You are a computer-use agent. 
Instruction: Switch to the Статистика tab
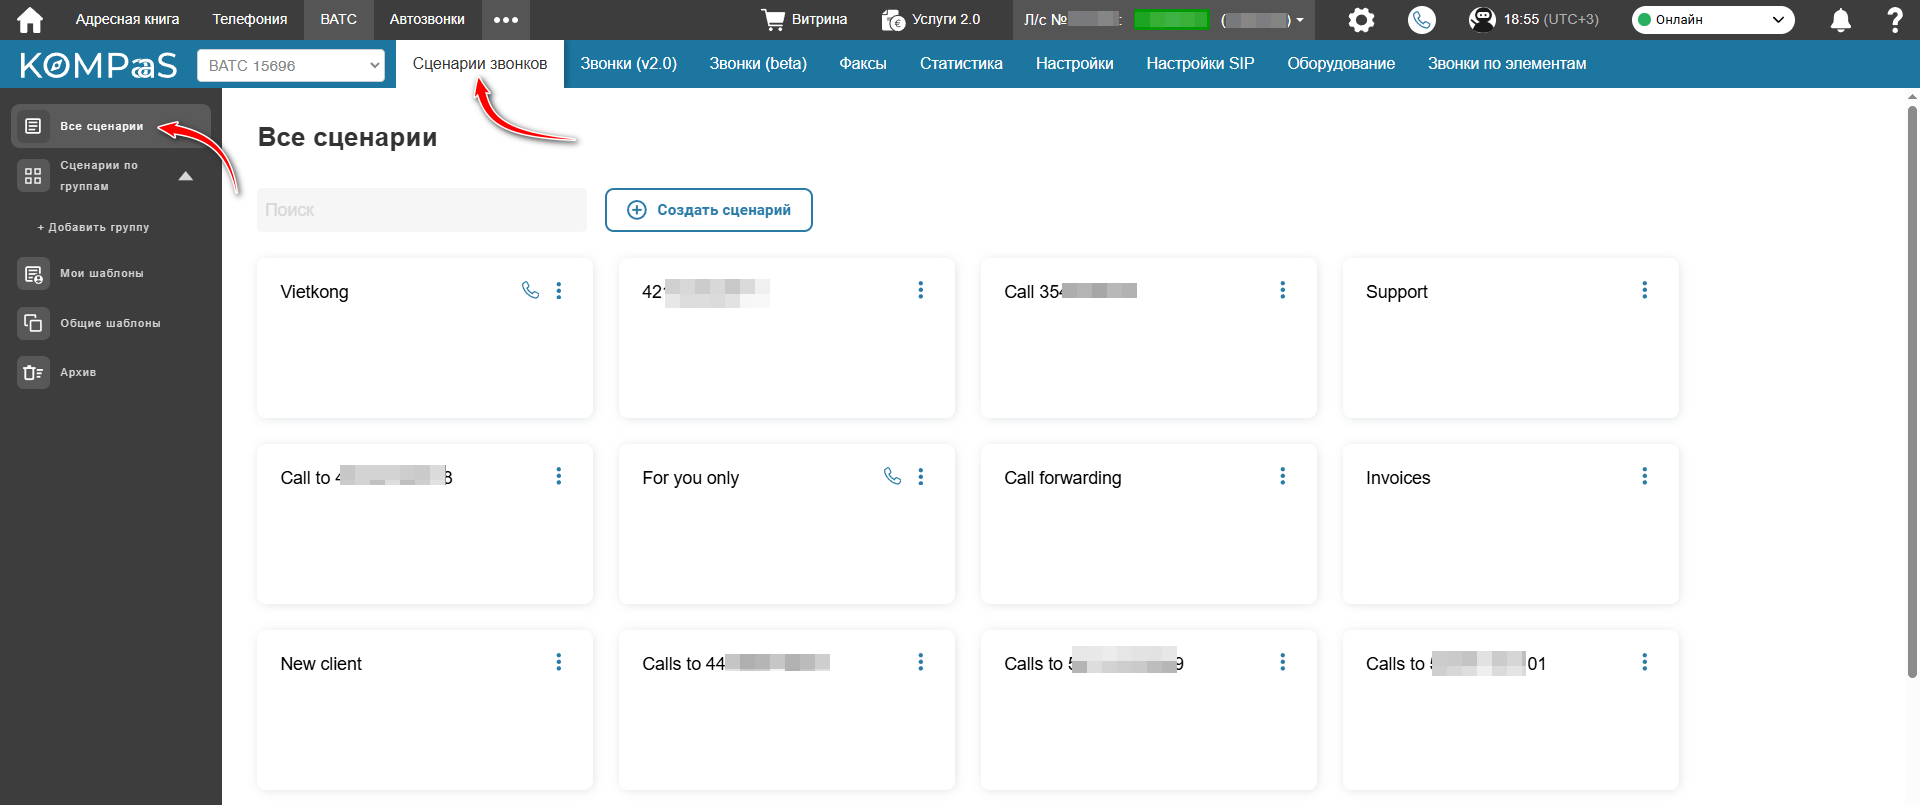pyautogui.click(x=961, y=64)
